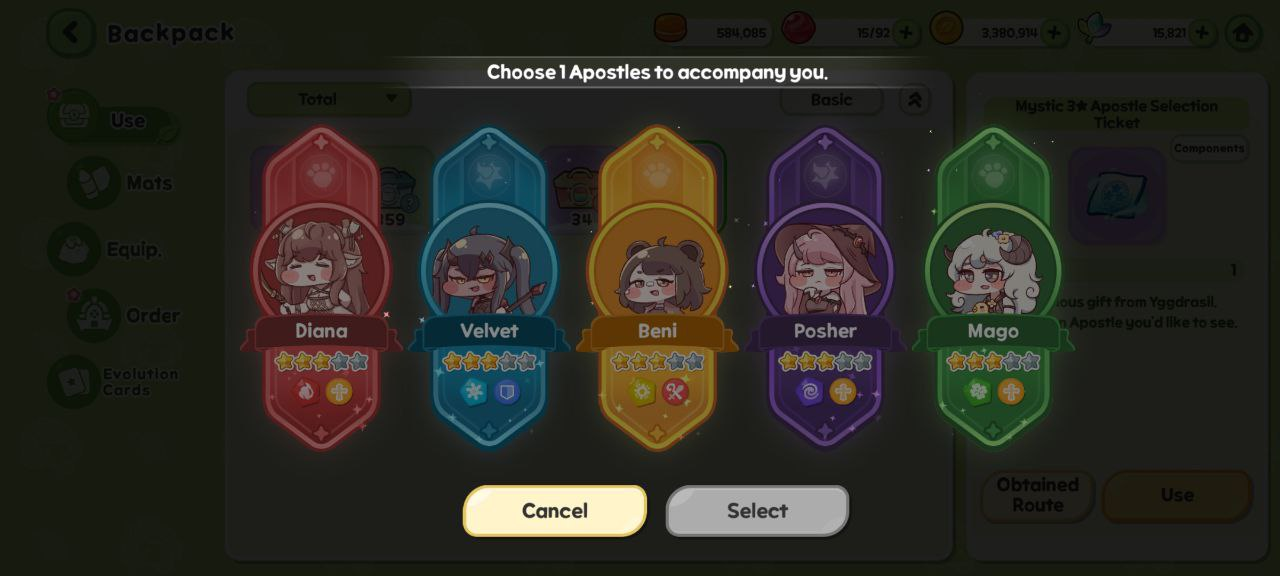Add more red gem stamina
Image resolution: width=1280 pixels, height=576 pixels.
(x=906, y=33)
